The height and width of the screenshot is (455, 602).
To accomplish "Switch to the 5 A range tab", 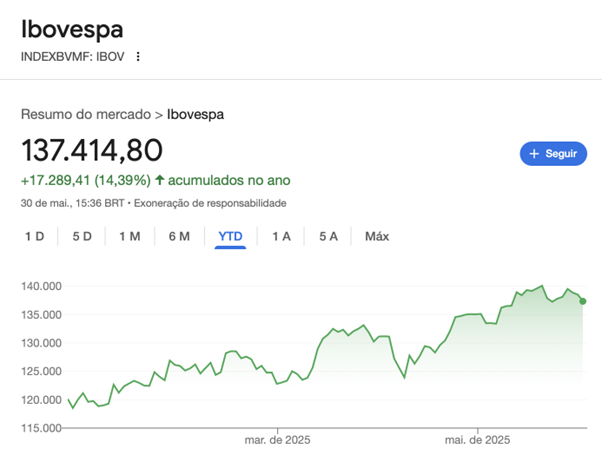I will [329, 236].
